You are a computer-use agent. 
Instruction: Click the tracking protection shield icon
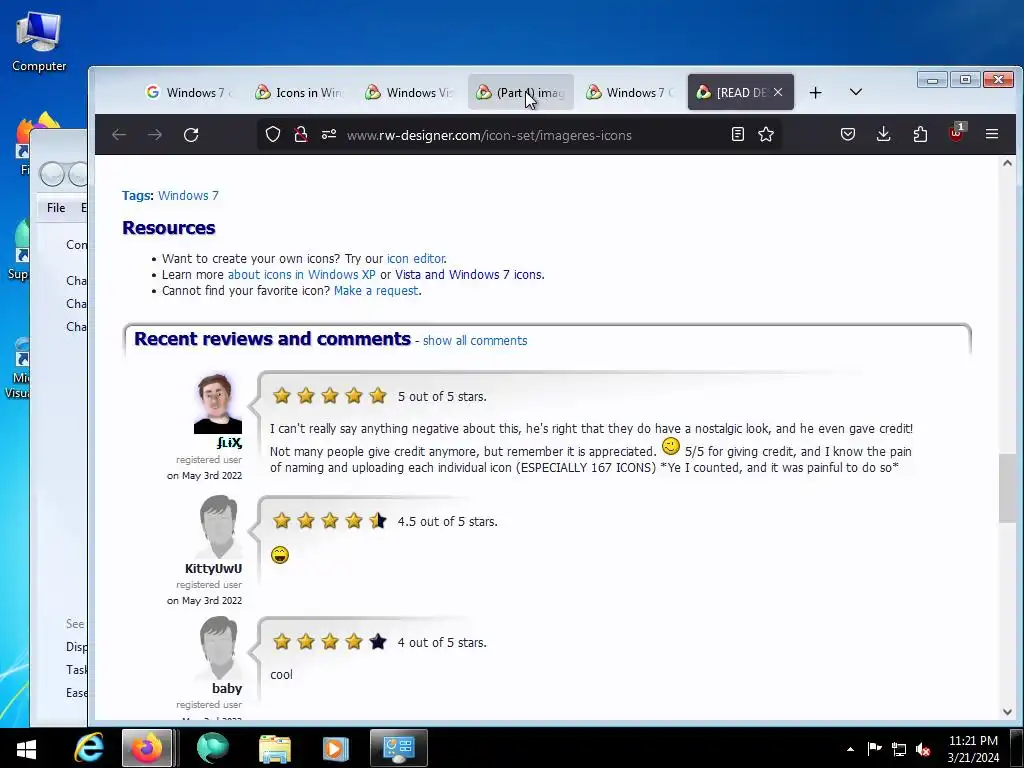273,135
